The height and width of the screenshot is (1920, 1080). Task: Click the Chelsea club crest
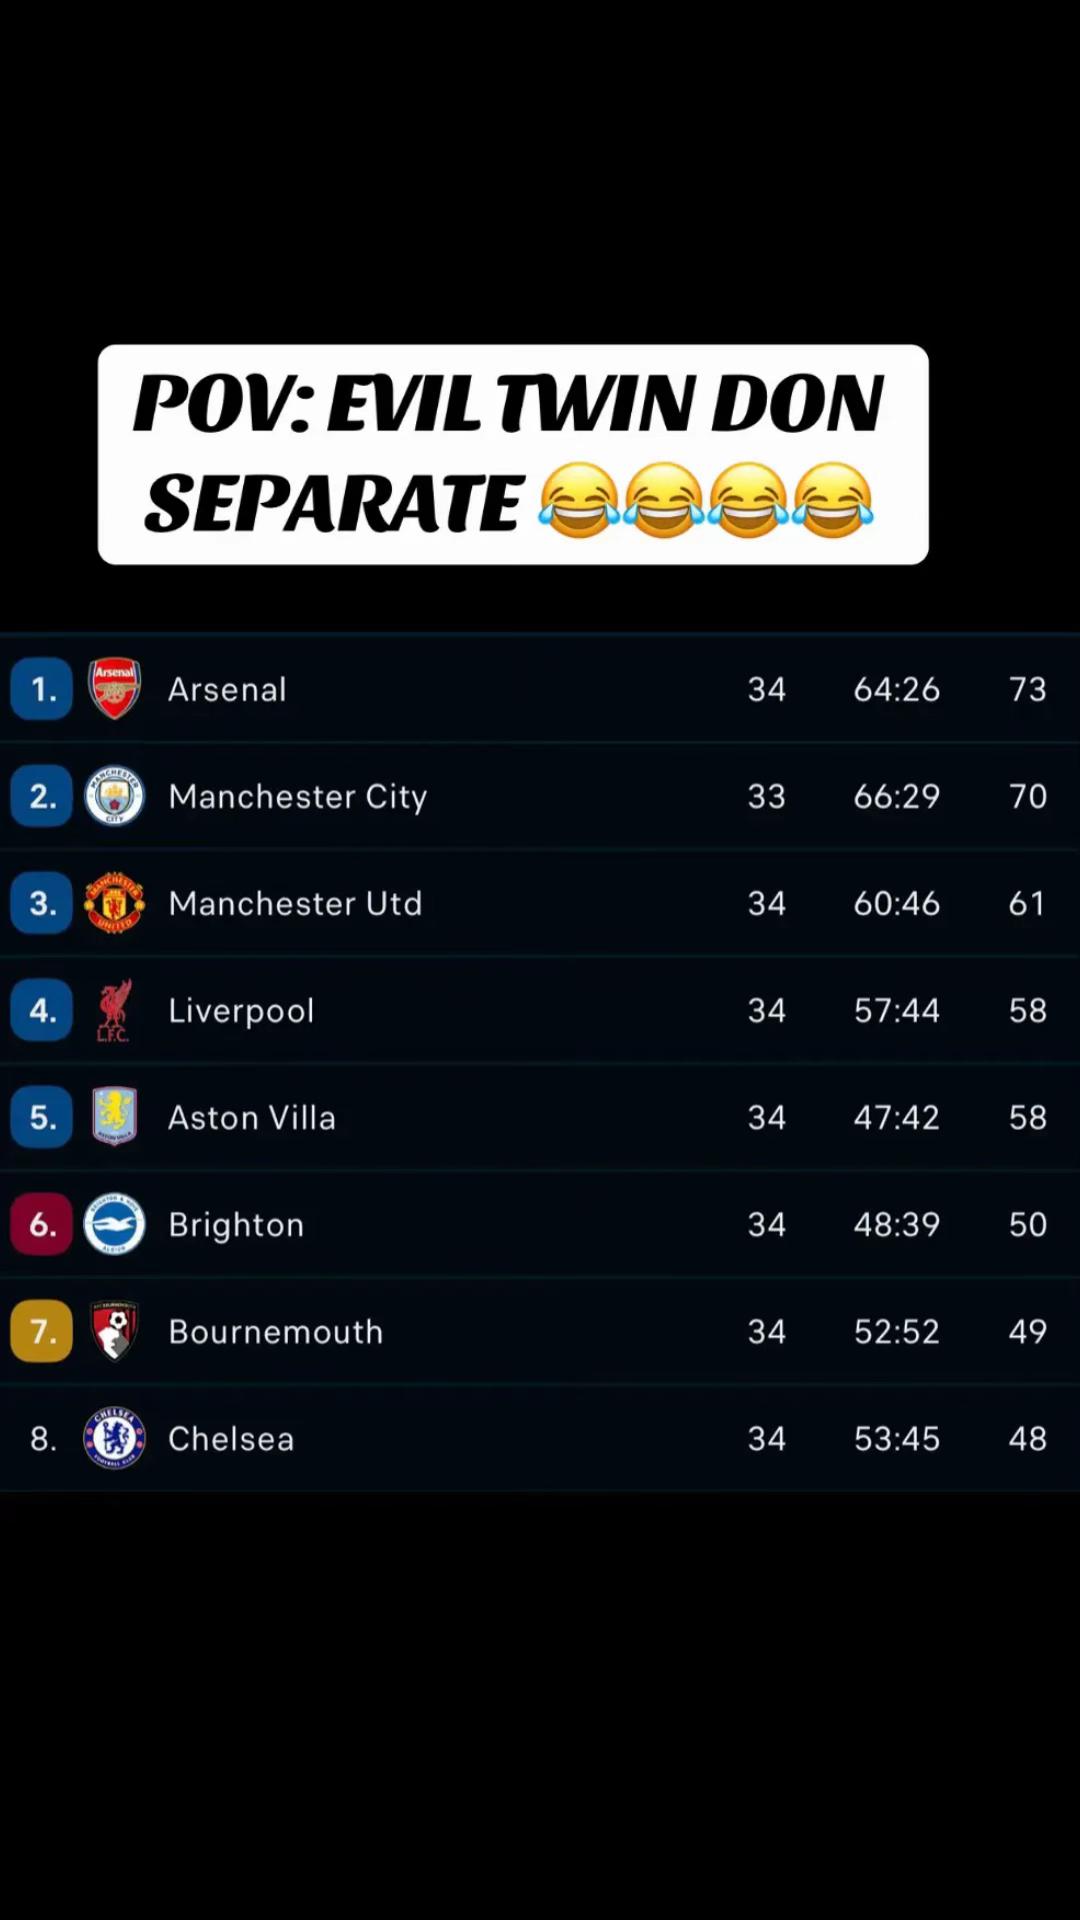114,1438
